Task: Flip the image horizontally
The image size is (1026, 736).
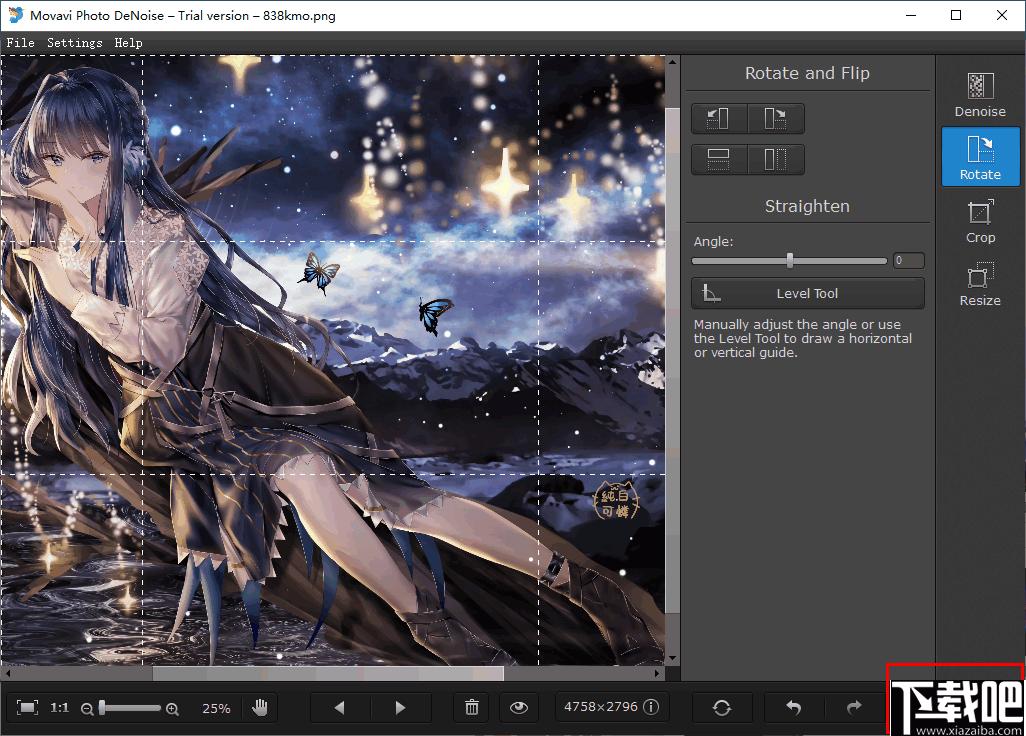Action: click(776, 160)
